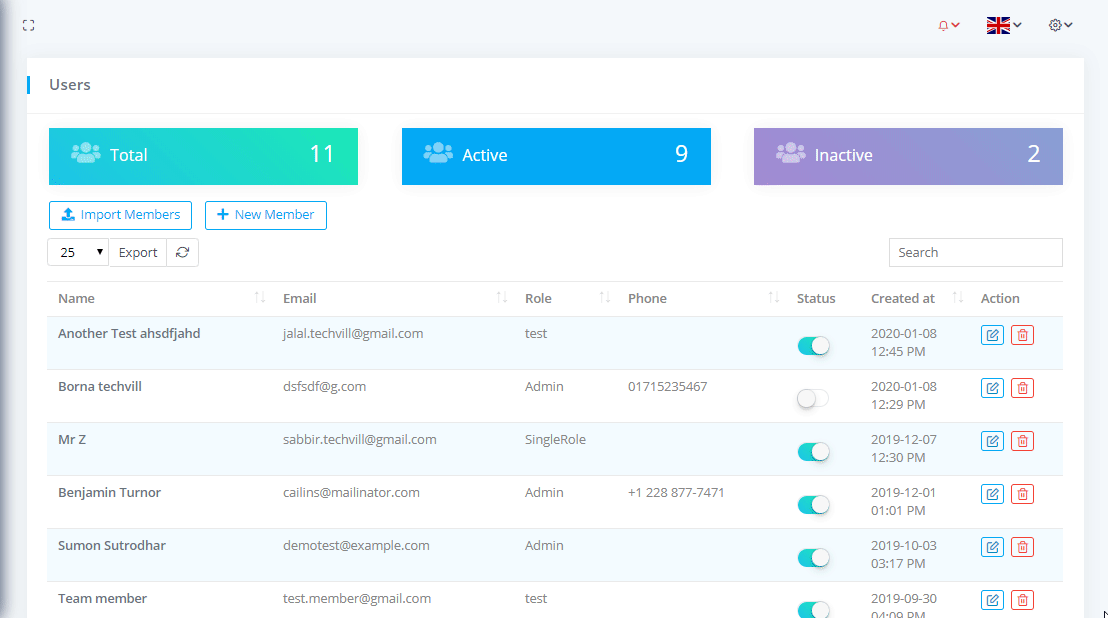Screen dimensions: 1108x618
Task: Expand the settings gear dropdown
Action: point(1060,25)
